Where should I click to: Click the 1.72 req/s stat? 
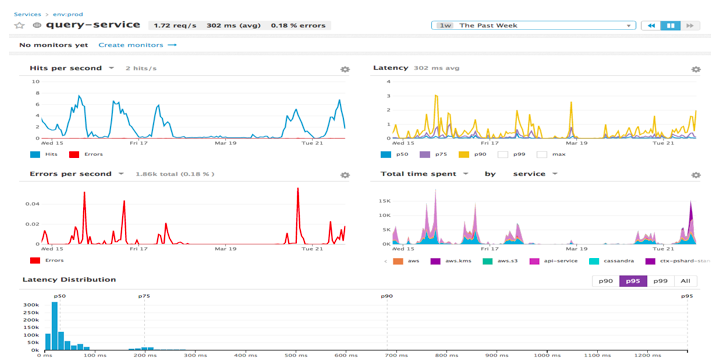(175, 26)
